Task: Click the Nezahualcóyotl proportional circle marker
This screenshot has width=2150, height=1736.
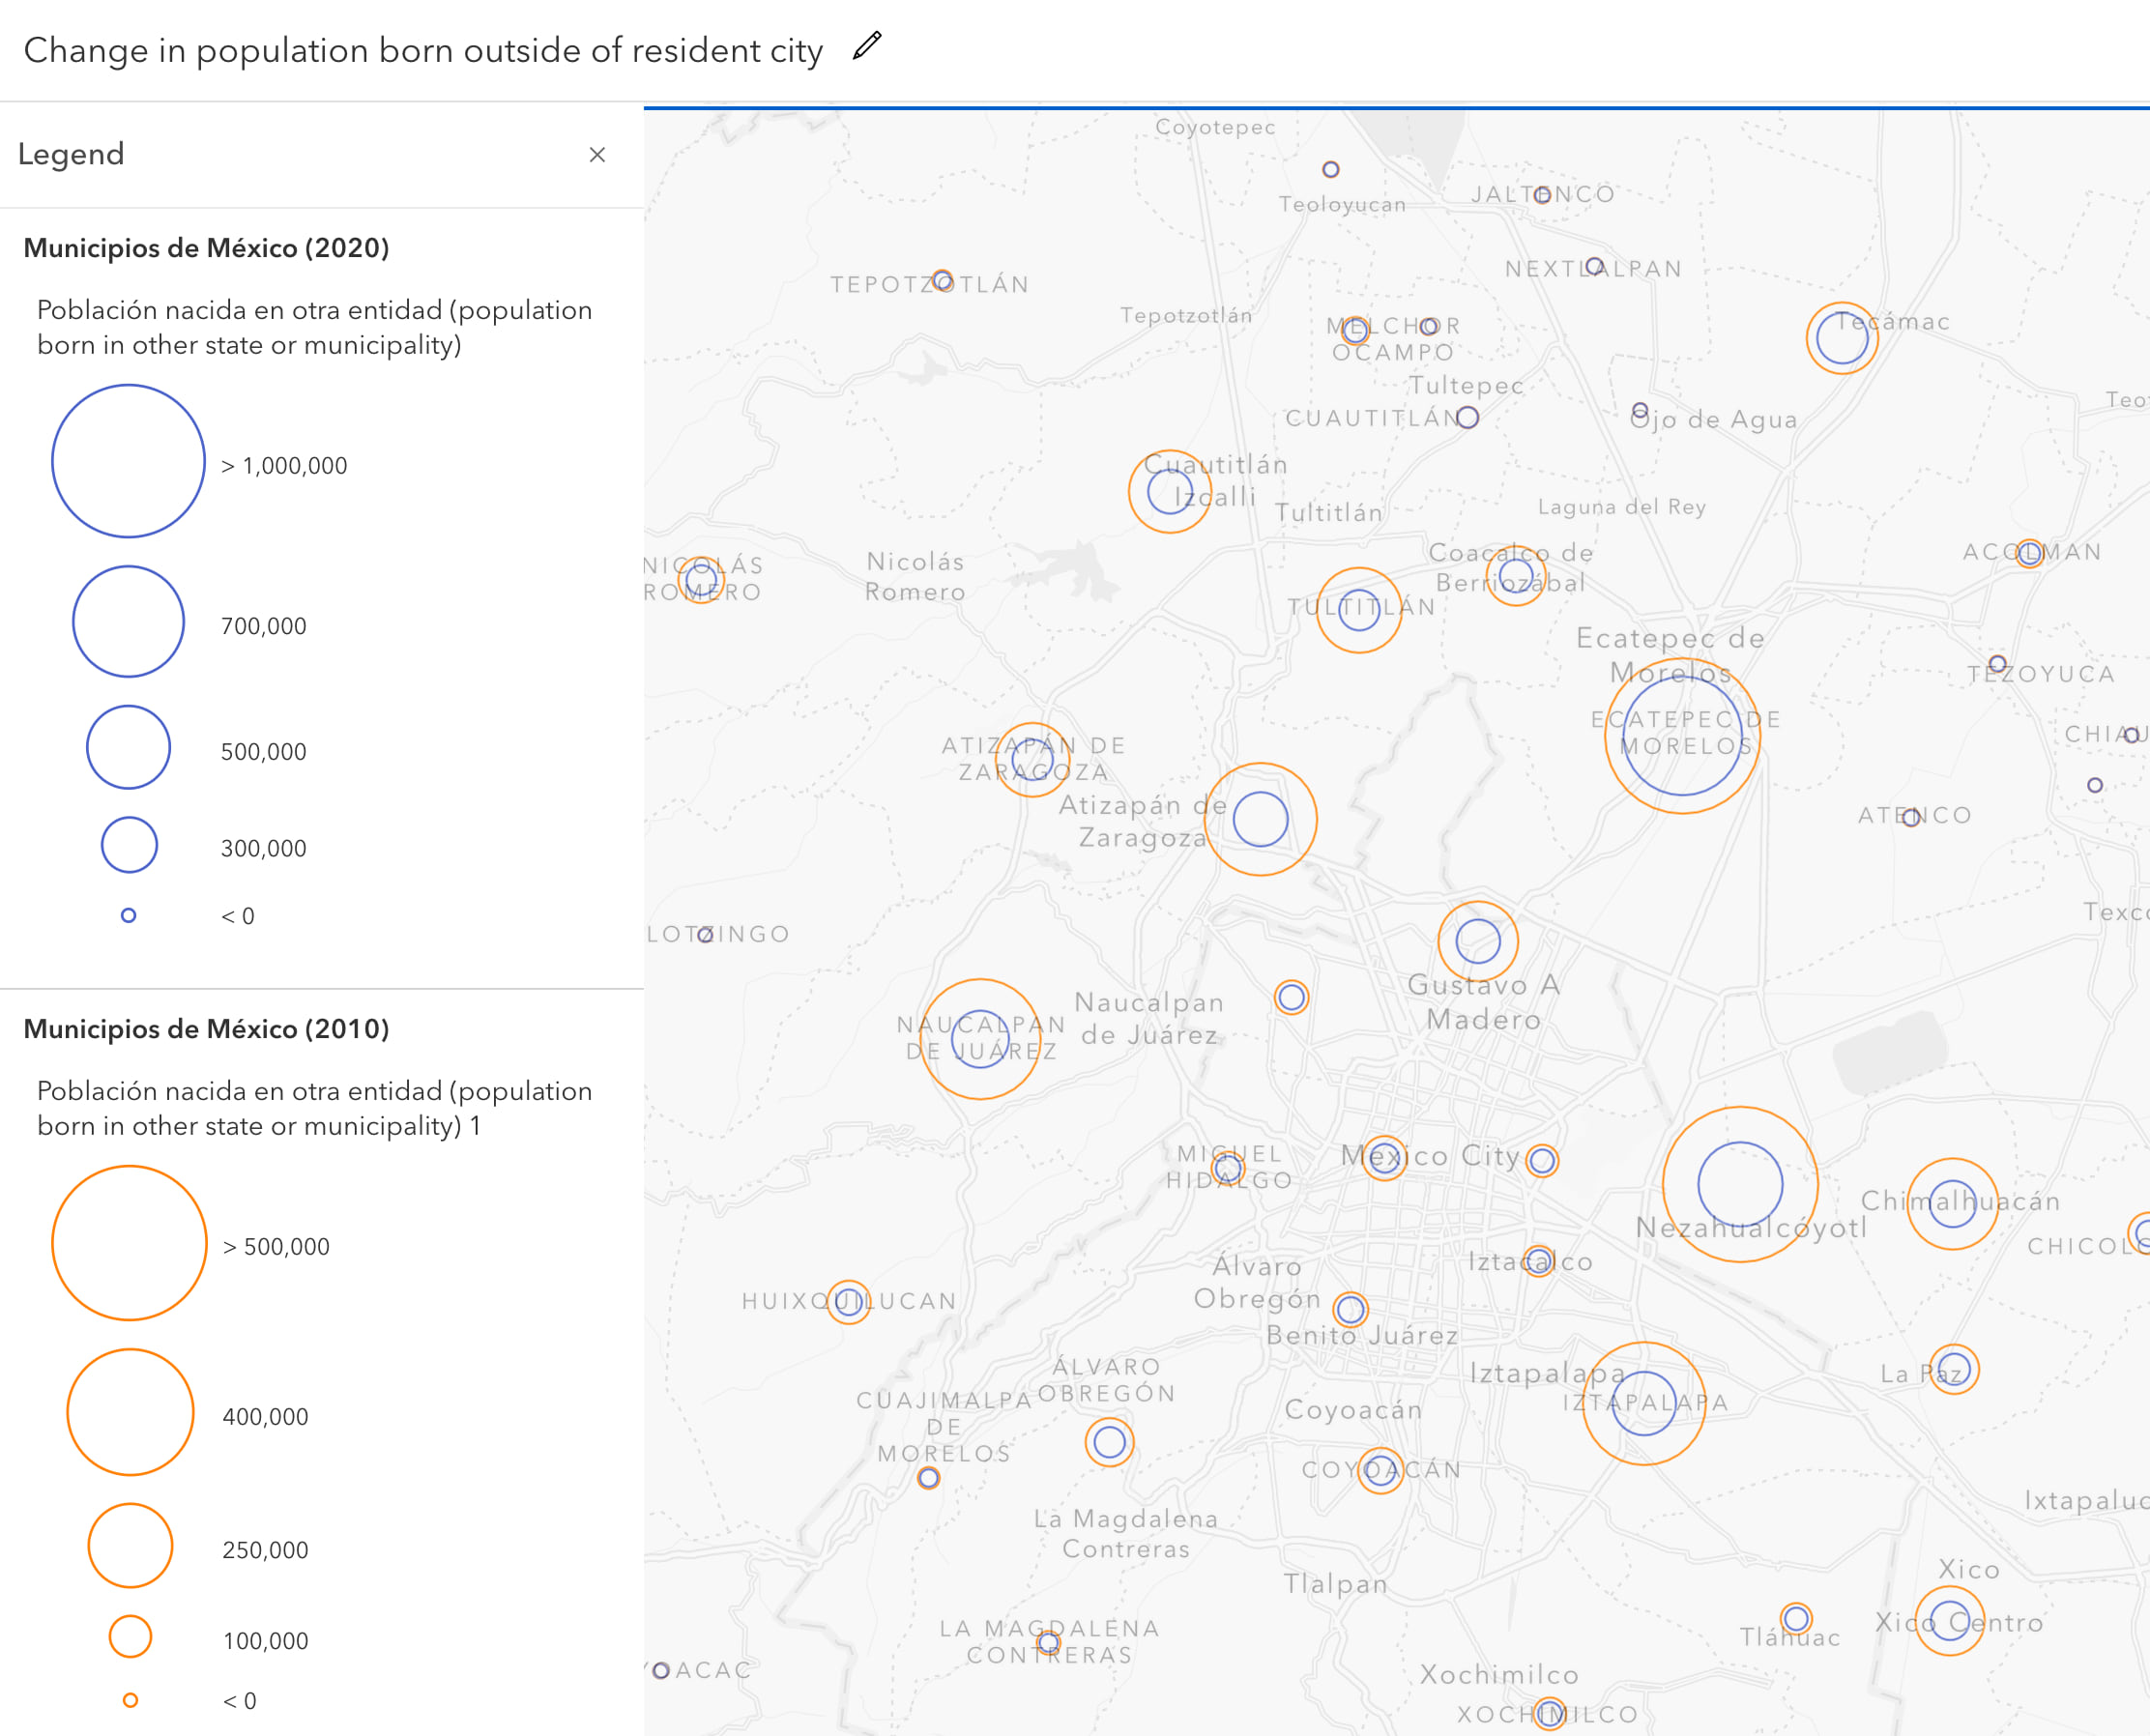Action: 1740,1184
